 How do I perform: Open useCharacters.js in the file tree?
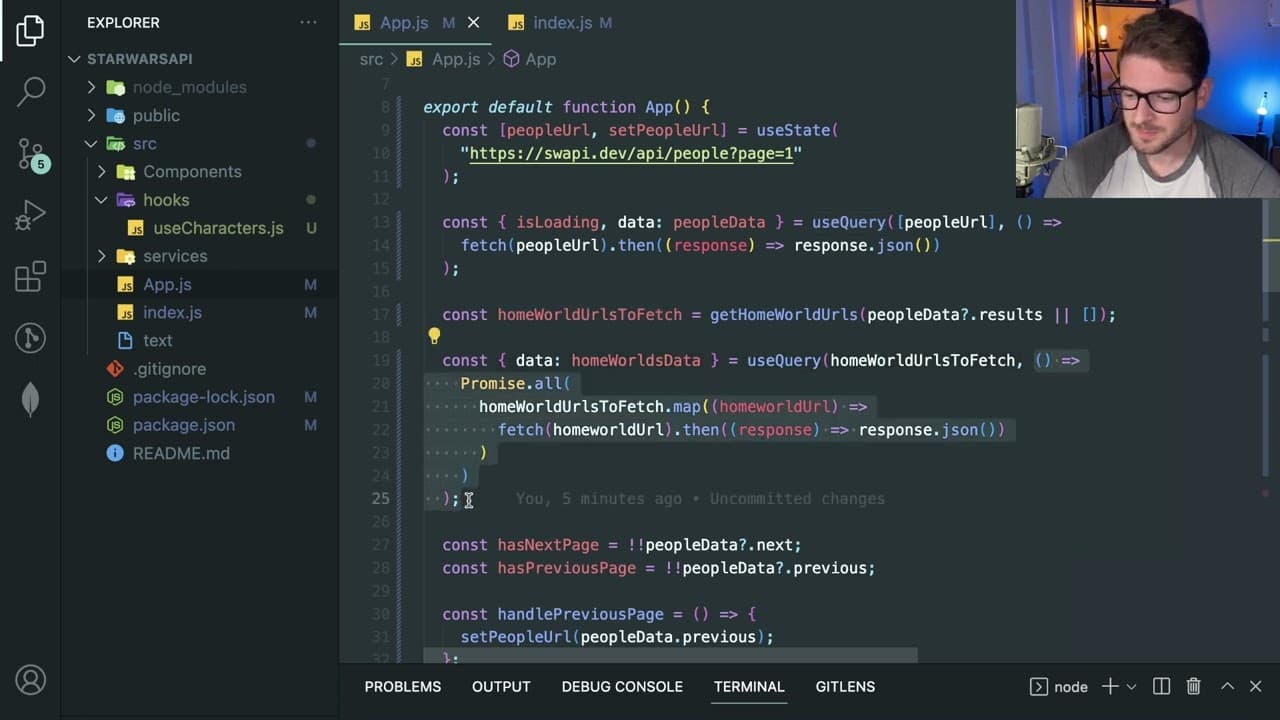(x=218, y=228)
